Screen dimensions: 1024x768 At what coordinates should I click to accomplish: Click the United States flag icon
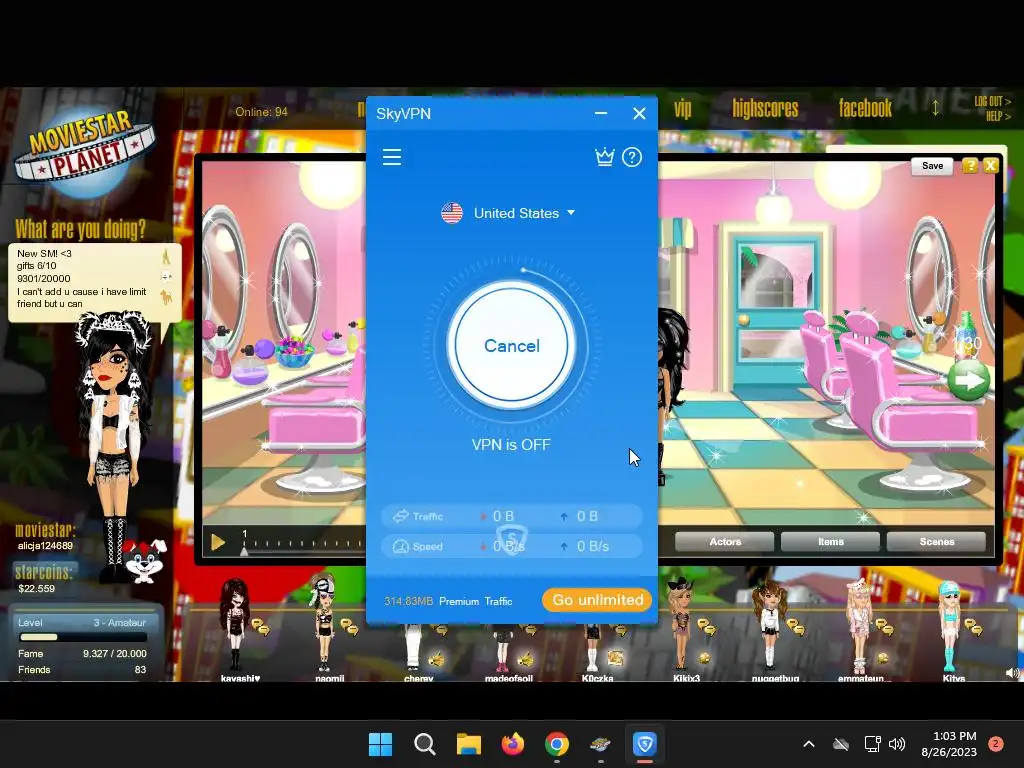pos(452,213)
